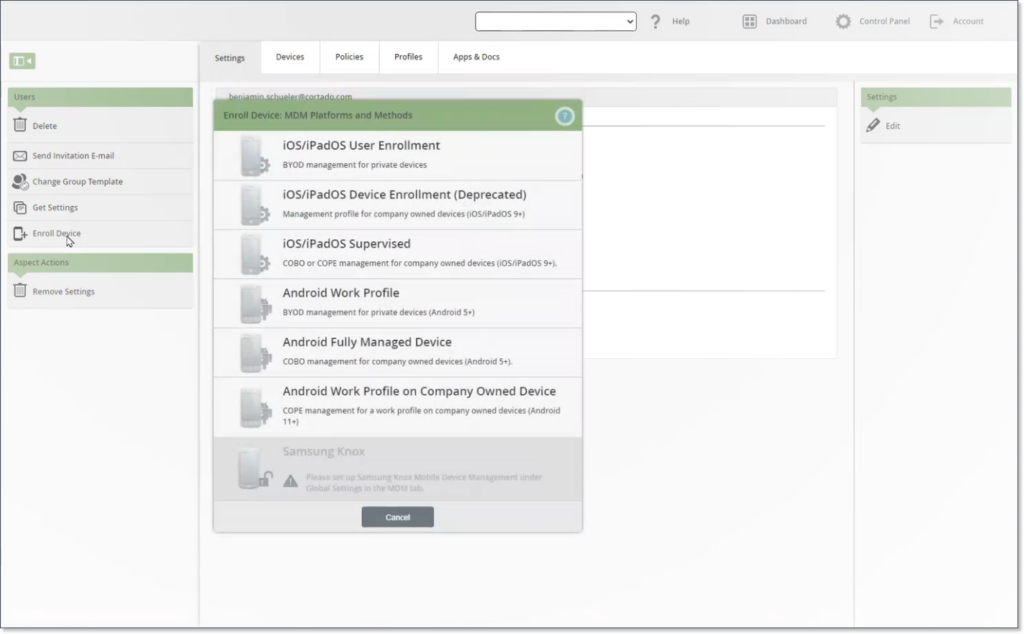
Task: Click the Get Settings icon
Action: pyautogui.click(x=20, y=208)
